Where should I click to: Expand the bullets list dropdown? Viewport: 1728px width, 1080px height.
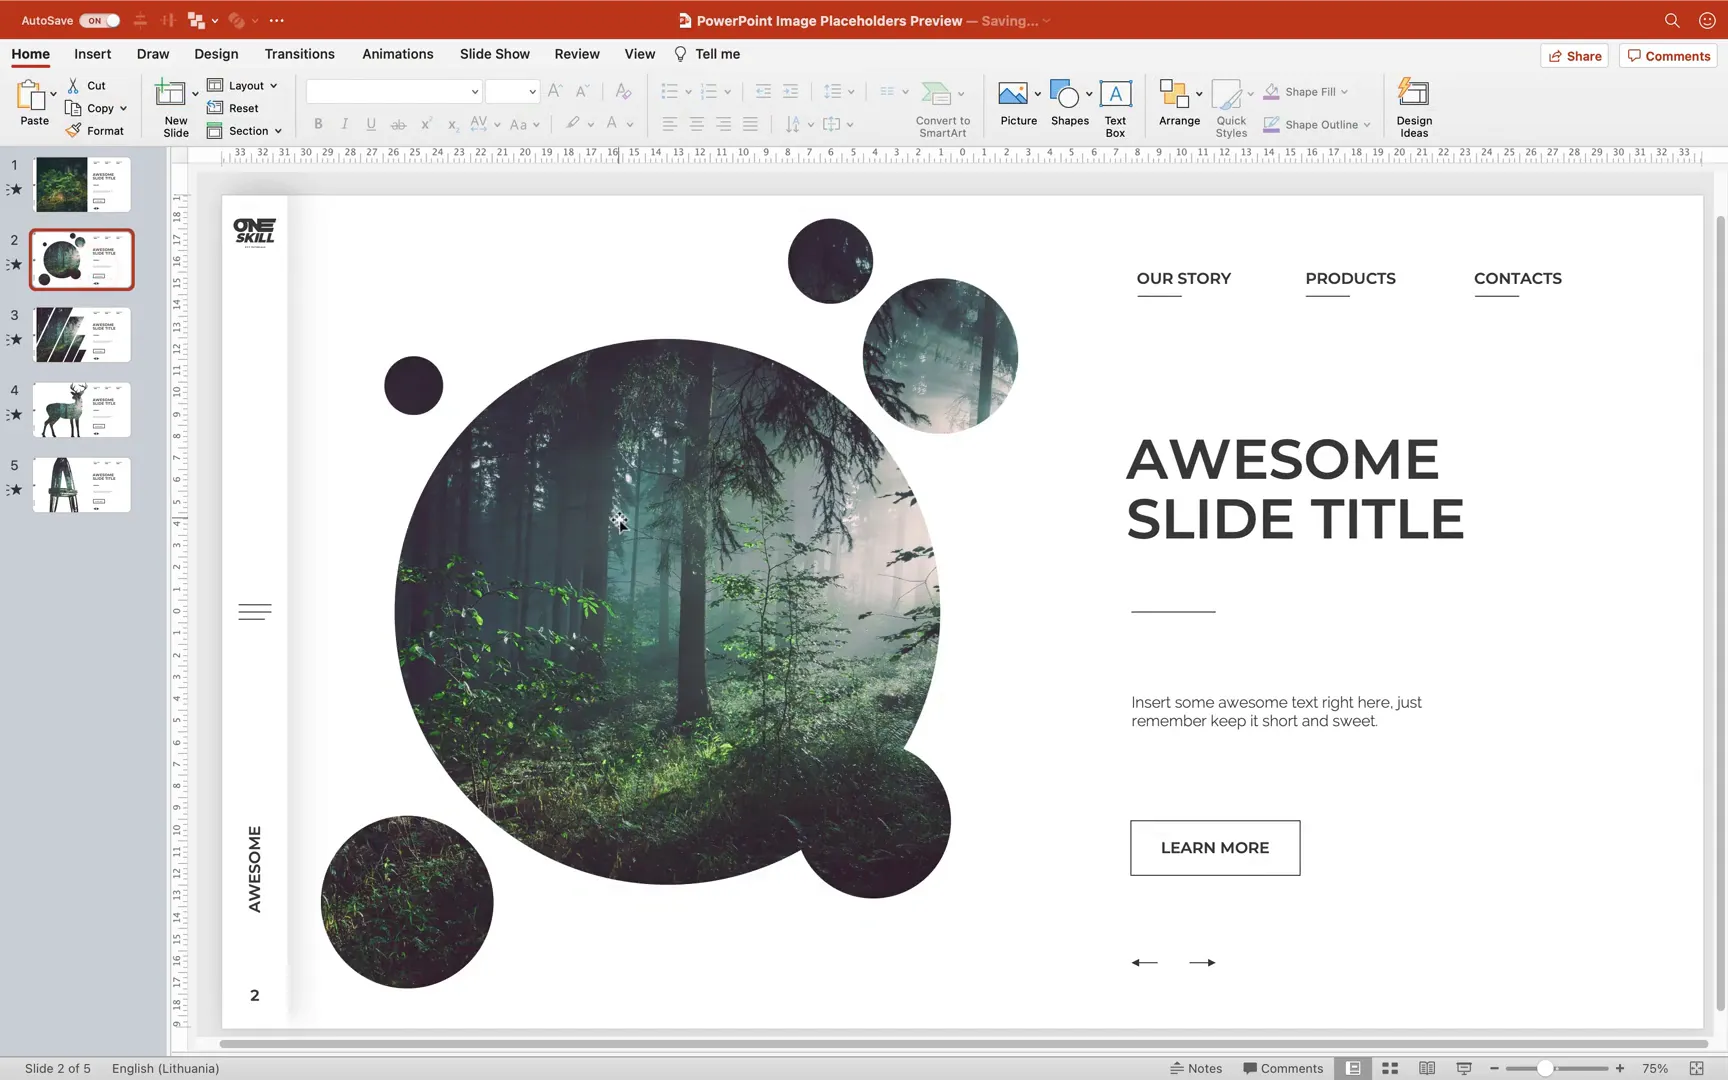pyautogui.click(x=688, y=92)
